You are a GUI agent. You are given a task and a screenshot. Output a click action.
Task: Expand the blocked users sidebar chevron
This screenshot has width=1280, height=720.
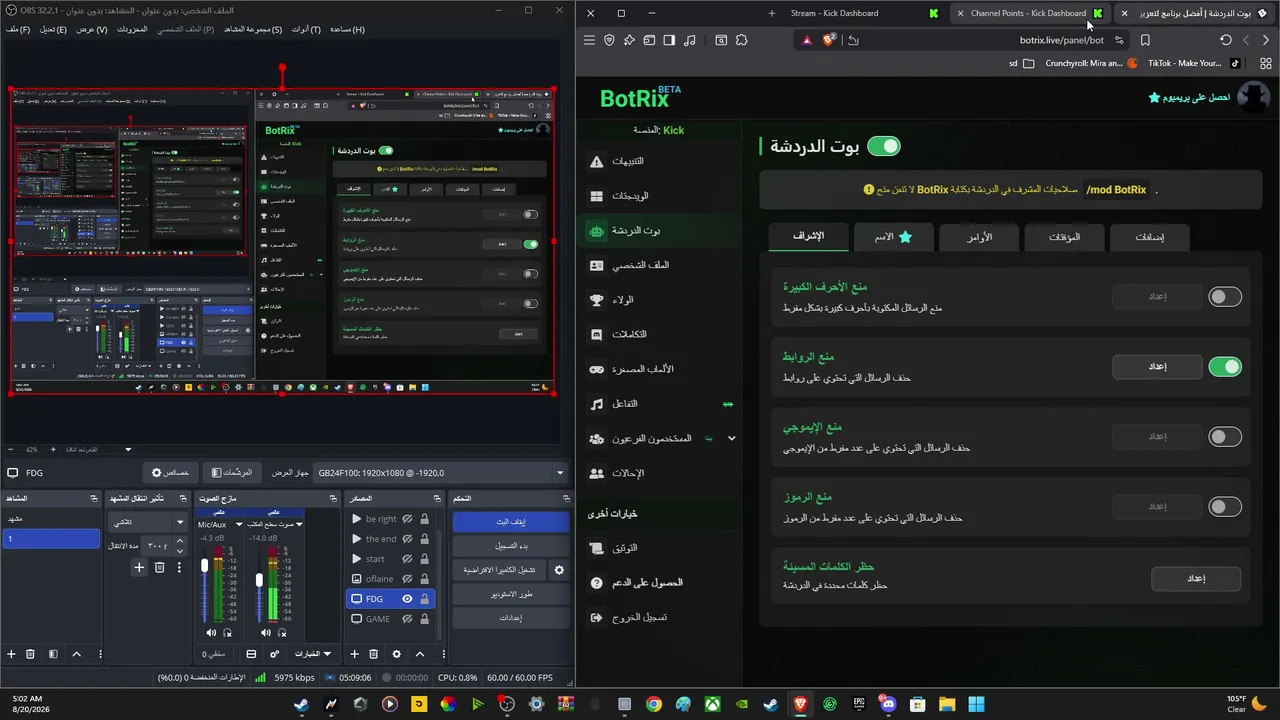731,439
